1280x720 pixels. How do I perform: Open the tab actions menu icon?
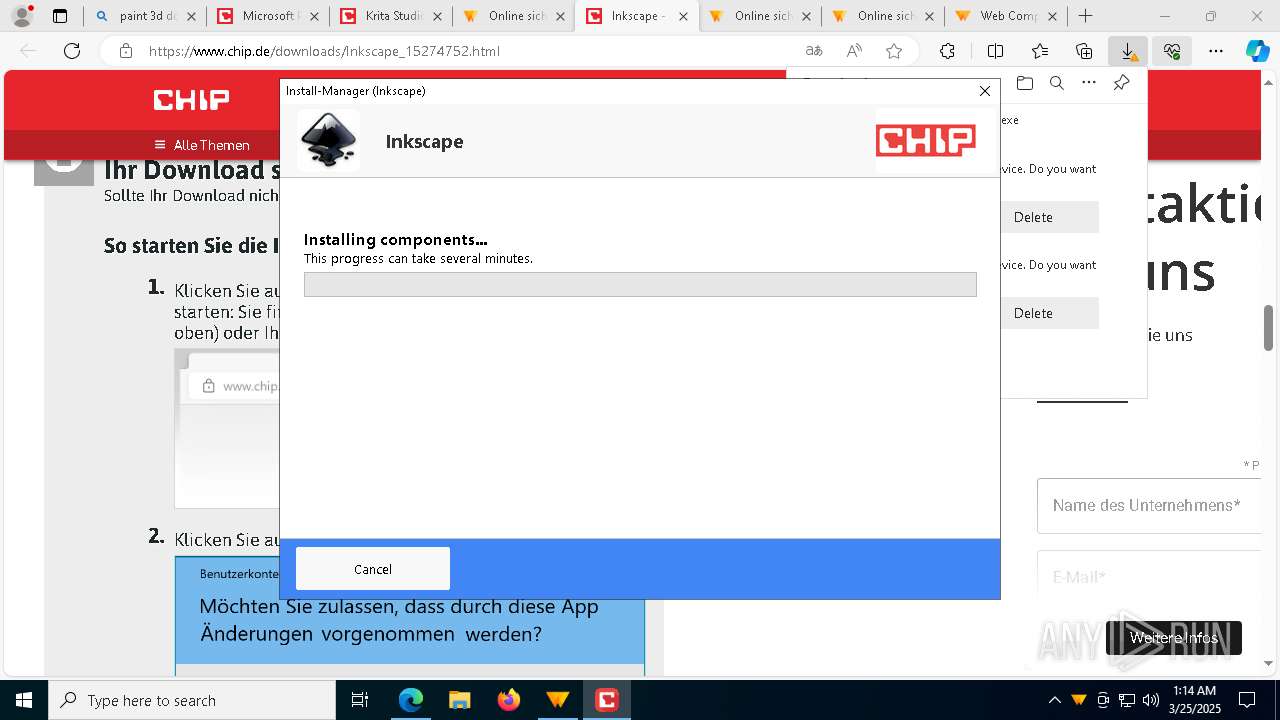click(60, 16)
